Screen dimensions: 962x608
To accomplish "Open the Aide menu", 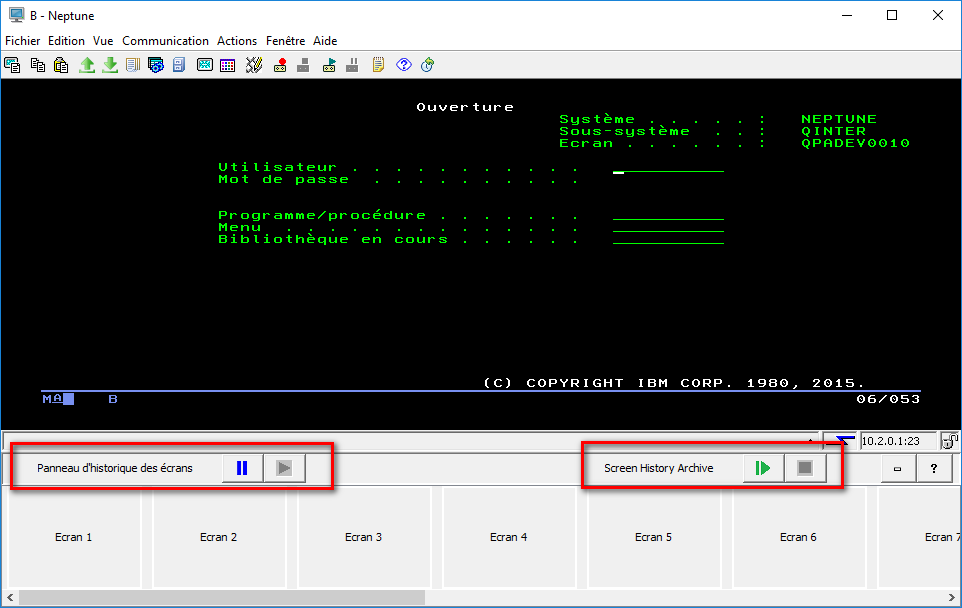I will point(325,41).
